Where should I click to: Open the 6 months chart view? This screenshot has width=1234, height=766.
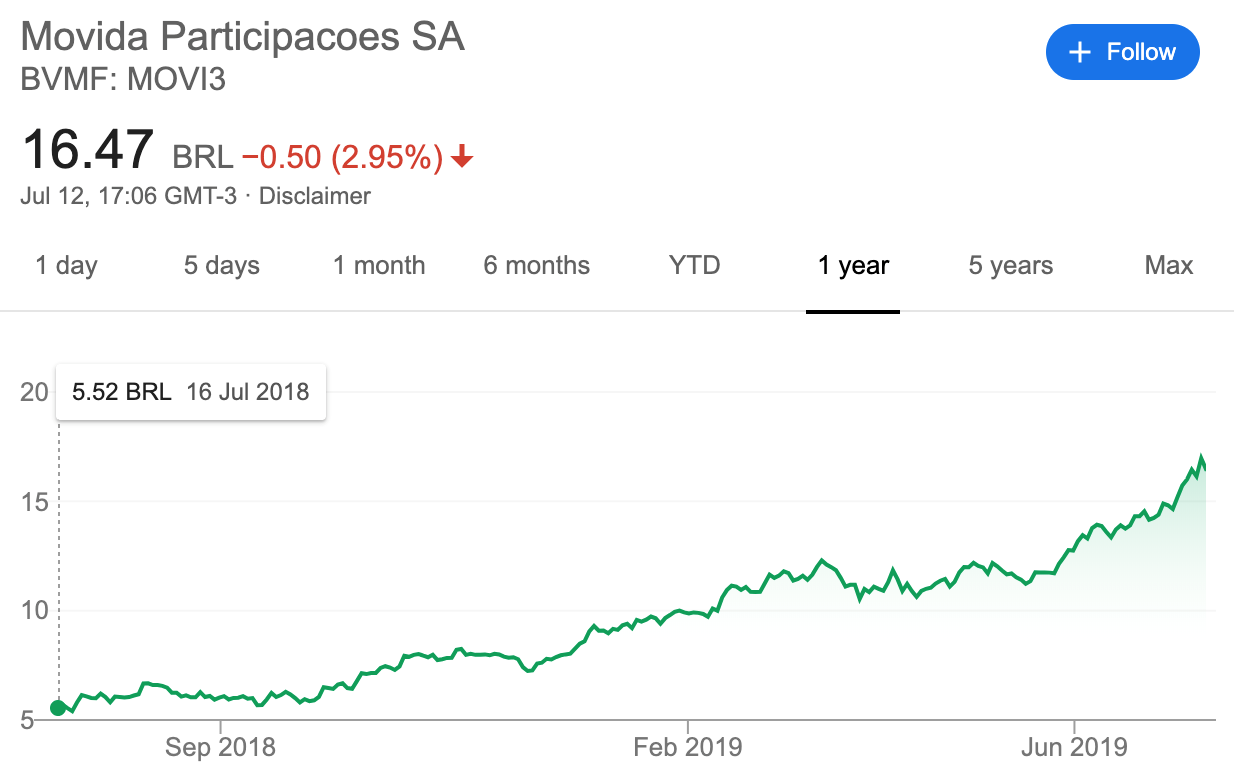pyautogui.click(x=537, y=265)
